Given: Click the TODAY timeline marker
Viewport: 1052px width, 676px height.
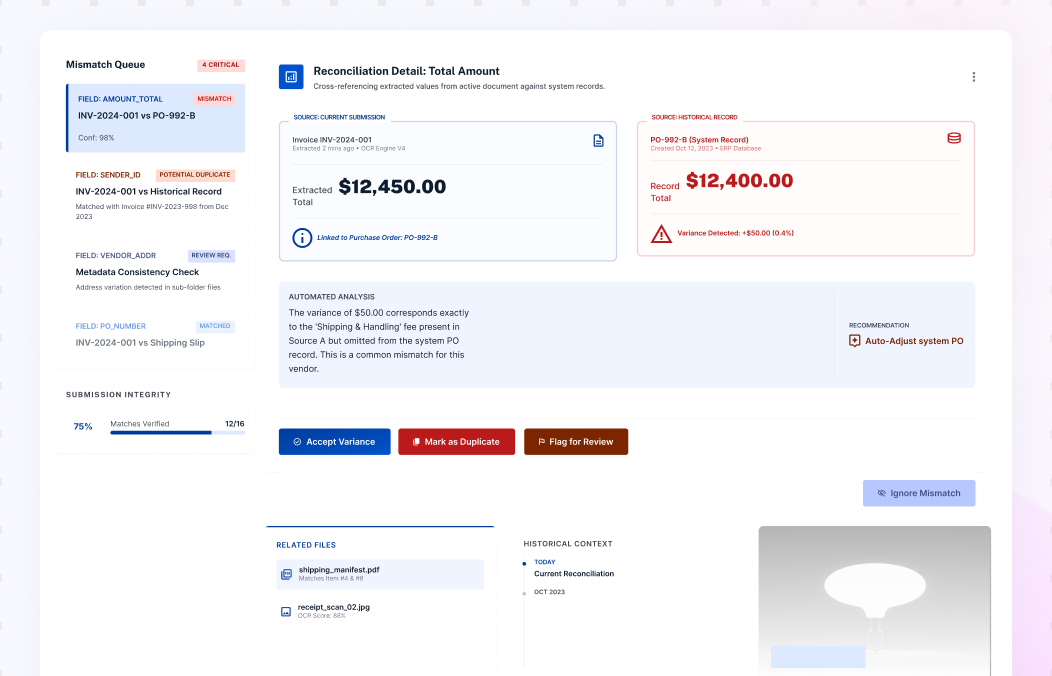Looking at the screenshot, I should 524,563.
